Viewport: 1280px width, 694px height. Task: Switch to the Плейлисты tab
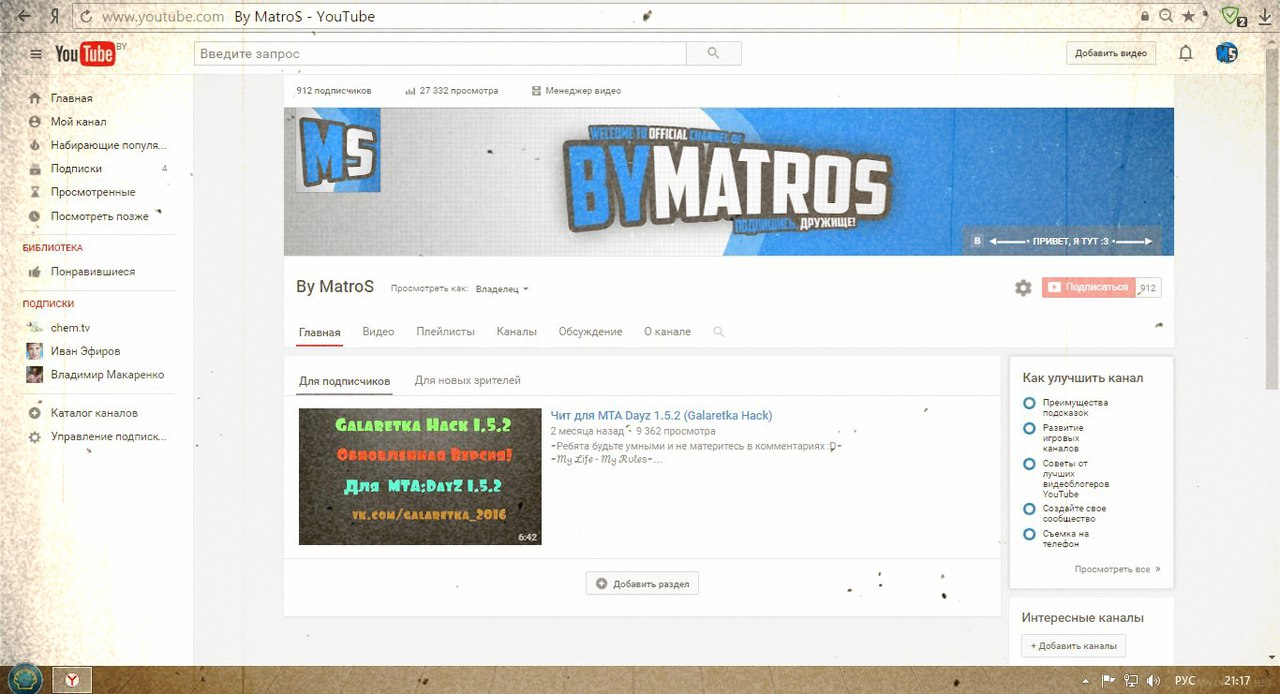(445, 332)
